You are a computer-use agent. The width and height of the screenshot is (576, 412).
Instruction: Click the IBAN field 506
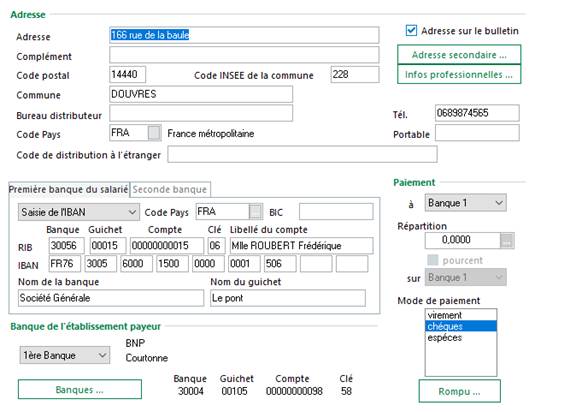(280, 264)
